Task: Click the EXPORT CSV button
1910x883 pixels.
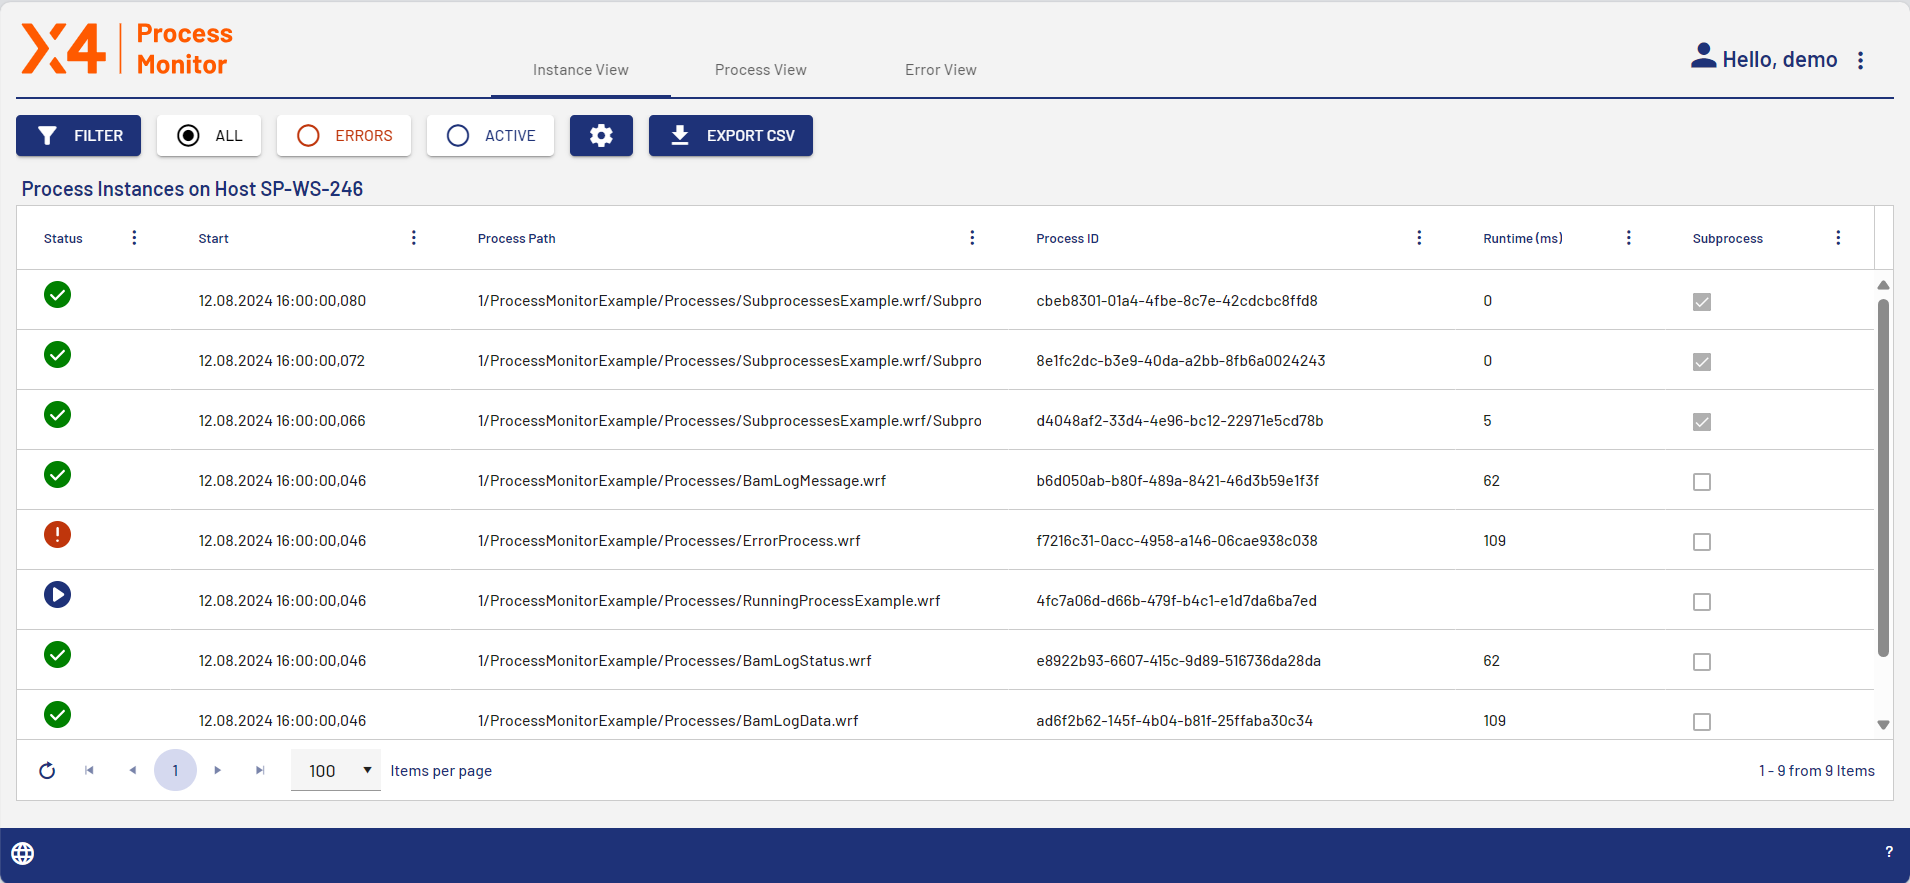Action: [731, 136]
